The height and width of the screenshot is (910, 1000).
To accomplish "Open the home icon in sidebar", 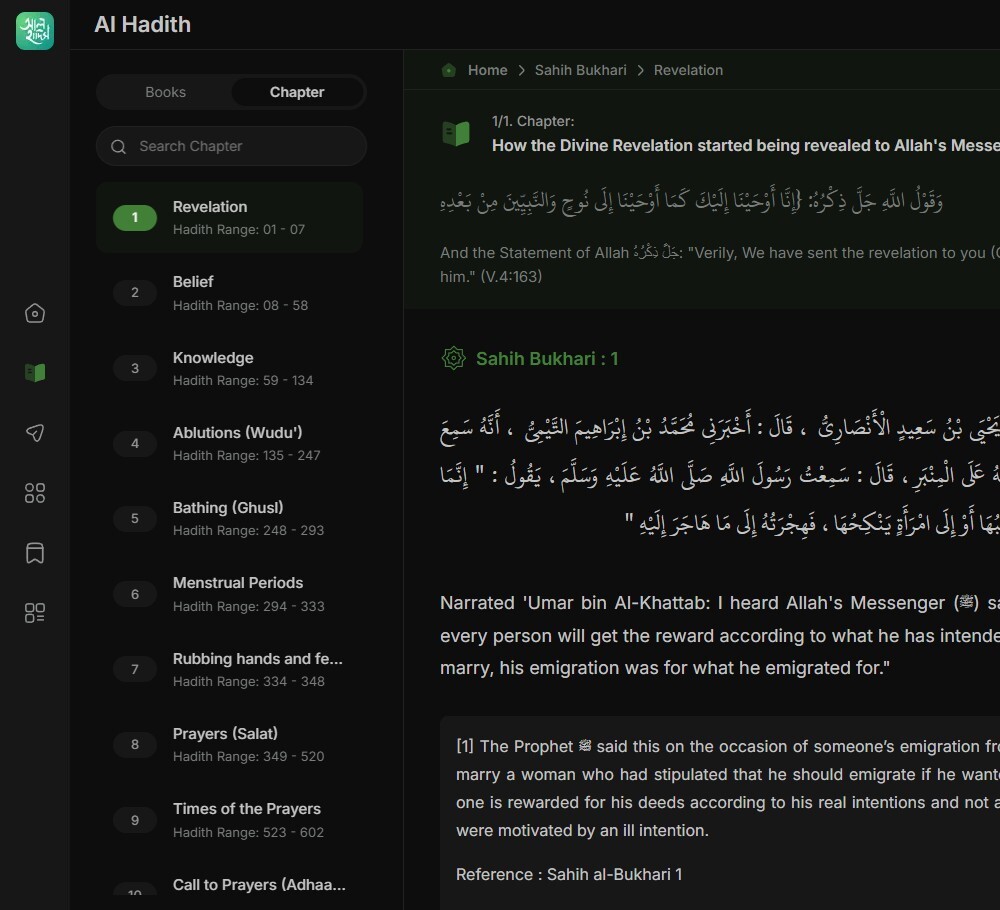I will (34, 313).
